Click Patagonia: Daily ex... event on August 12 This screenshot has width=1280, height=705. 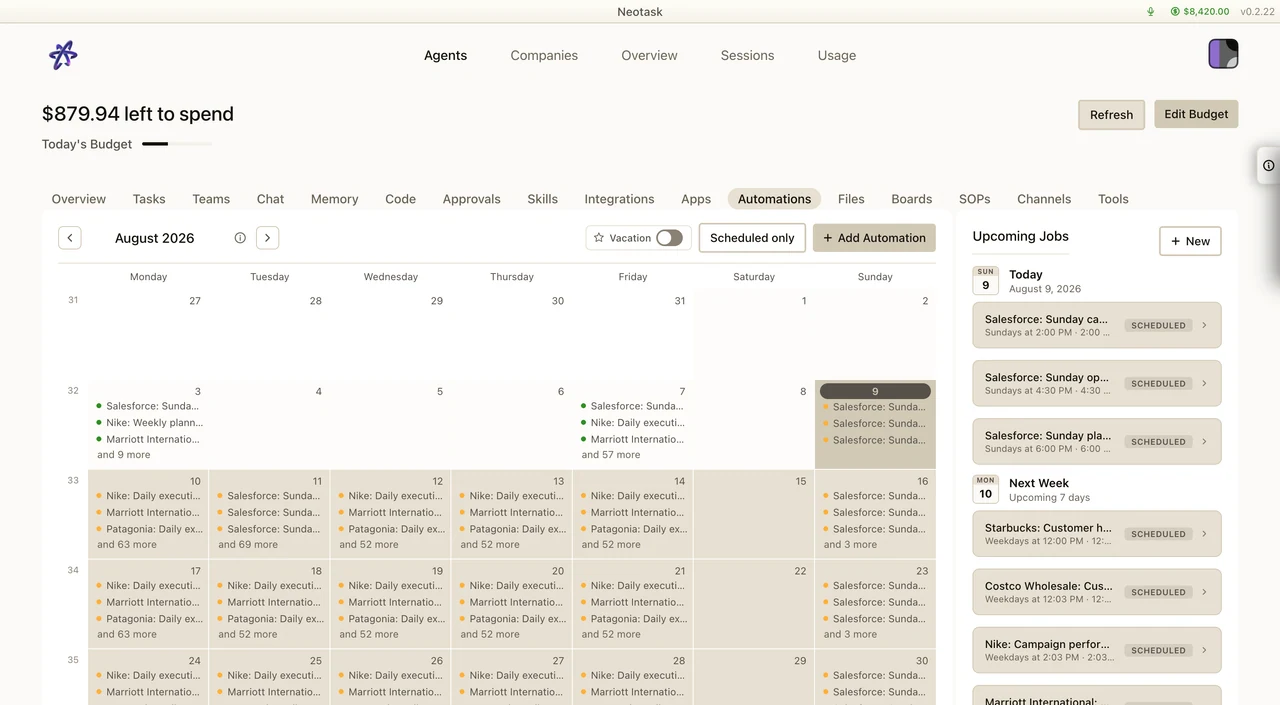[390, 529]
